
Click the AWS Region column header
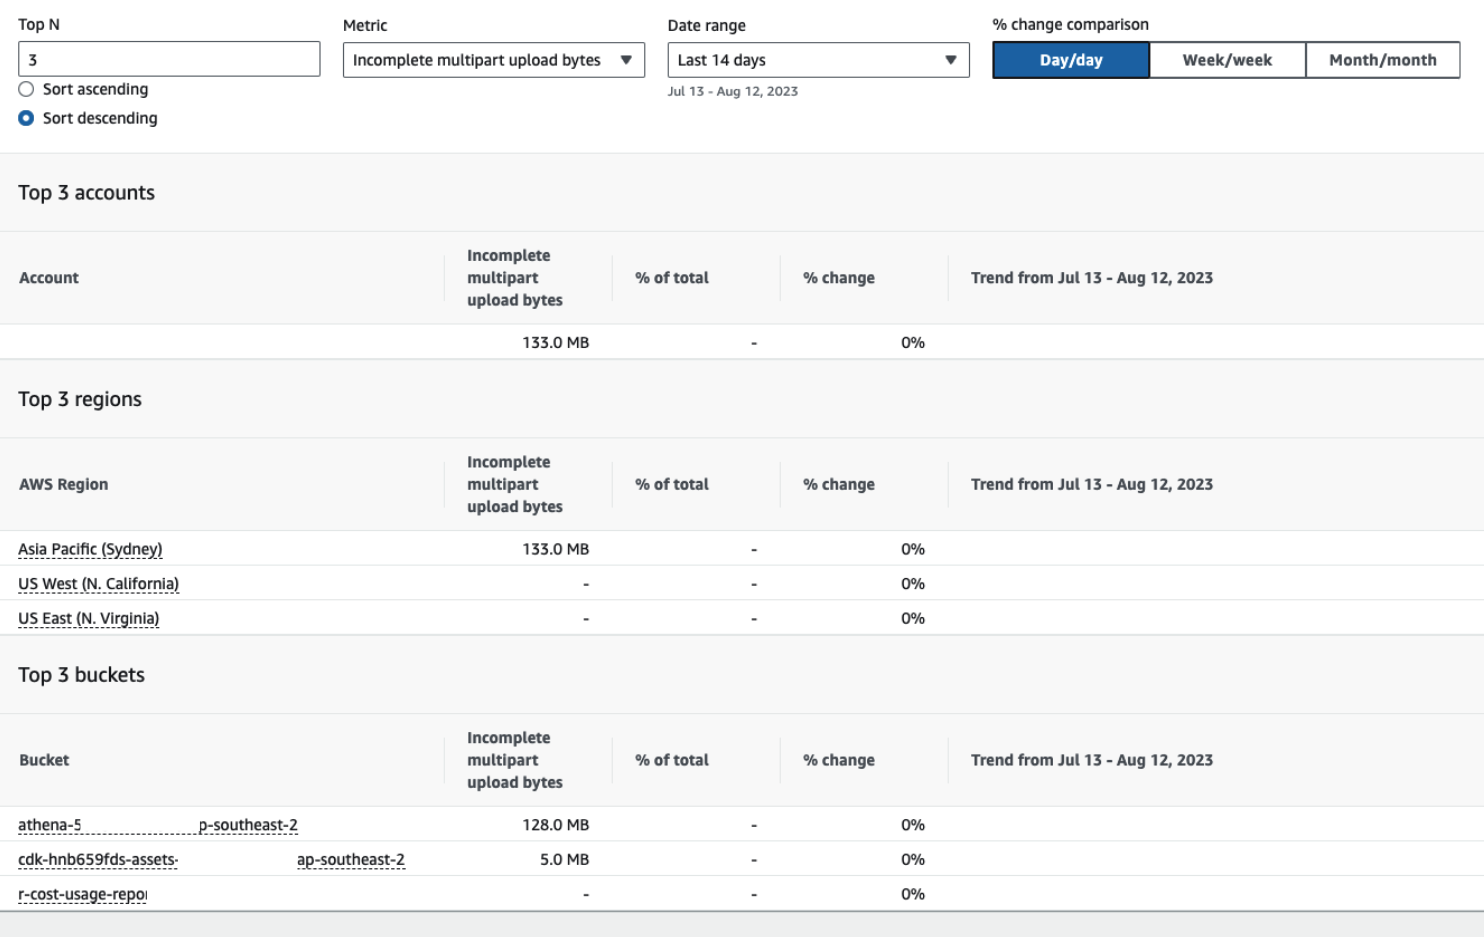63,484
